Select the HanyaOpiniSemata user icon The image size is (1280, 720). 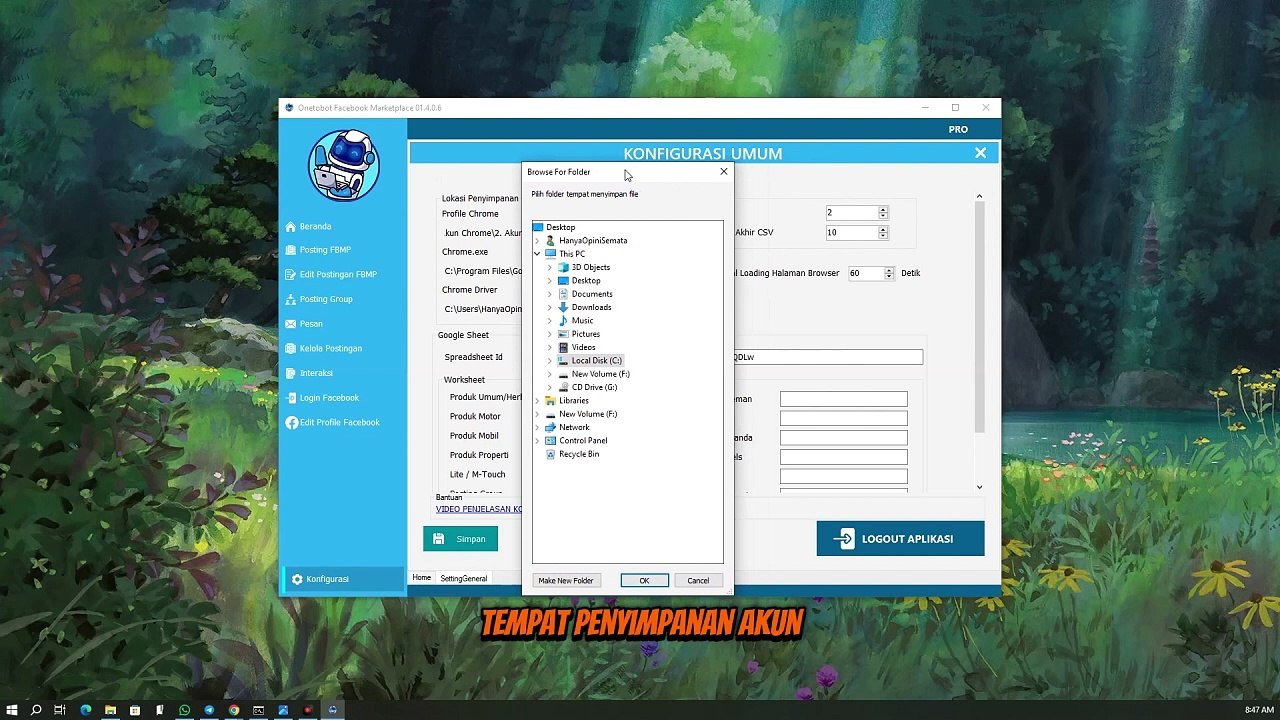coord(550,241)
